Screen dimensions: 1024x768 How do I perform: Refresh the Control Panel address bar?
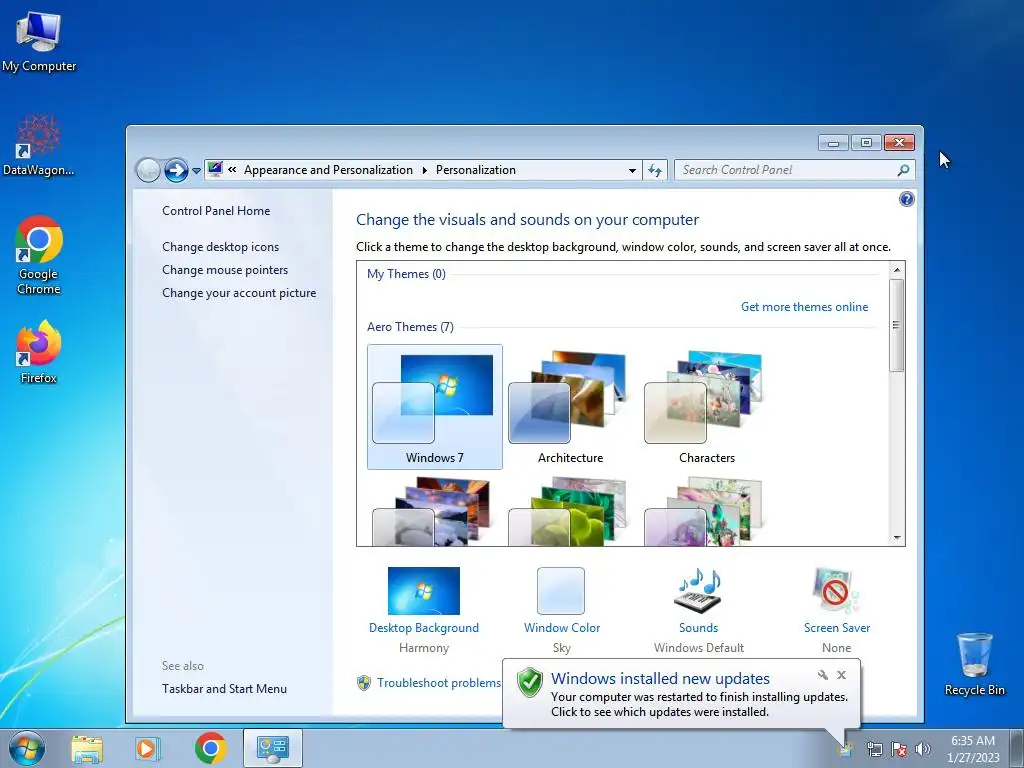point(655,170)
